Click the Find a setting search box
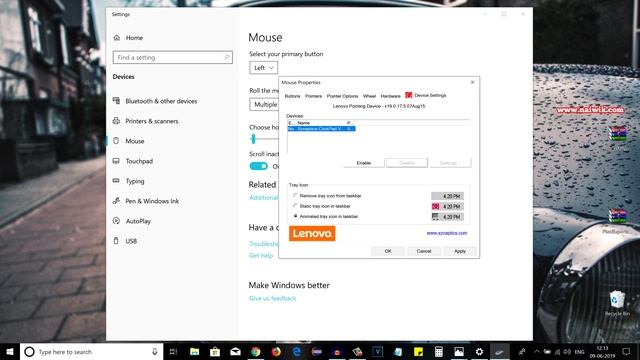Image resolution: width=640 pixels, height=360 pixels. [x=173, y=58]
